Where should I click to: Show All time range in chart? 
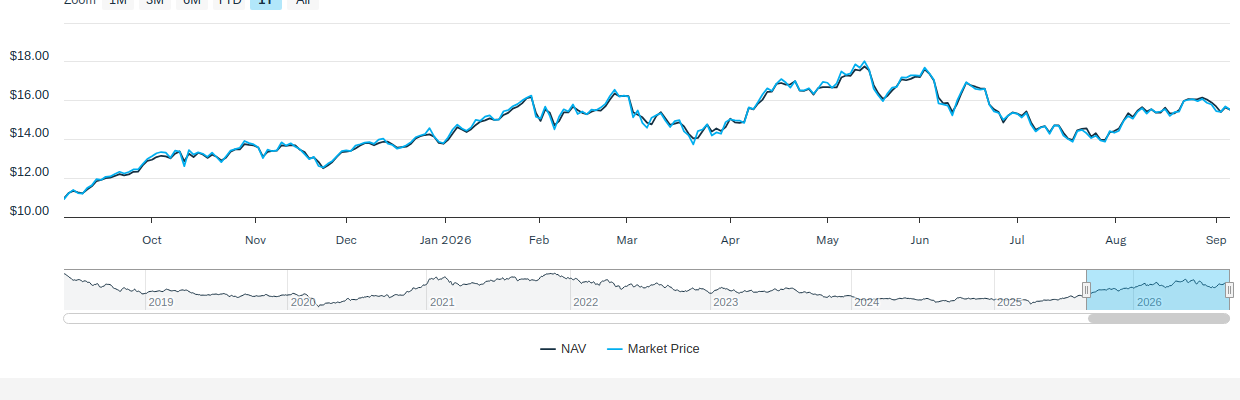[x=303, y=3]
